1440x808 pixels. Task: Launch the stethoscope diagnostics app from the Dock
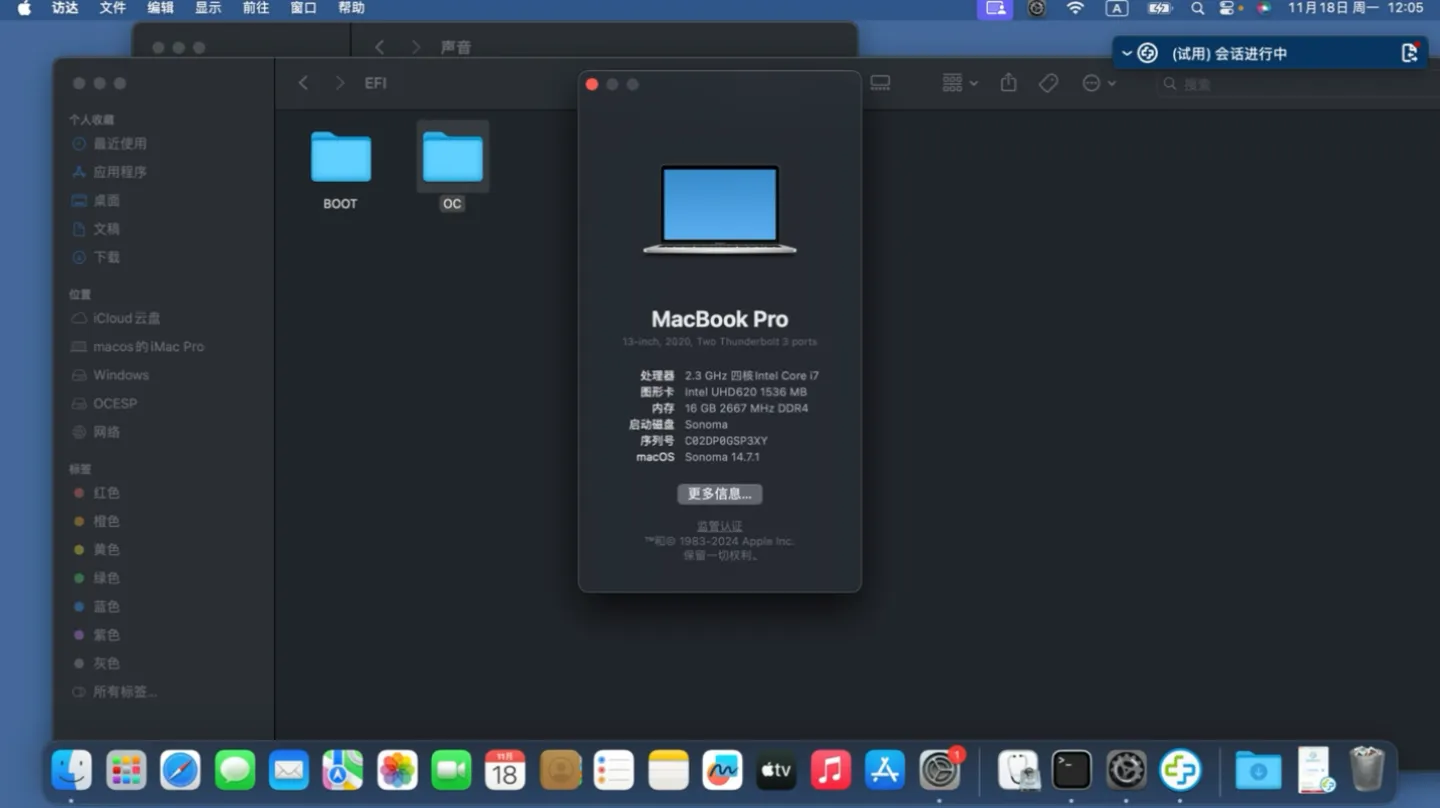(x=1017, y=770)
